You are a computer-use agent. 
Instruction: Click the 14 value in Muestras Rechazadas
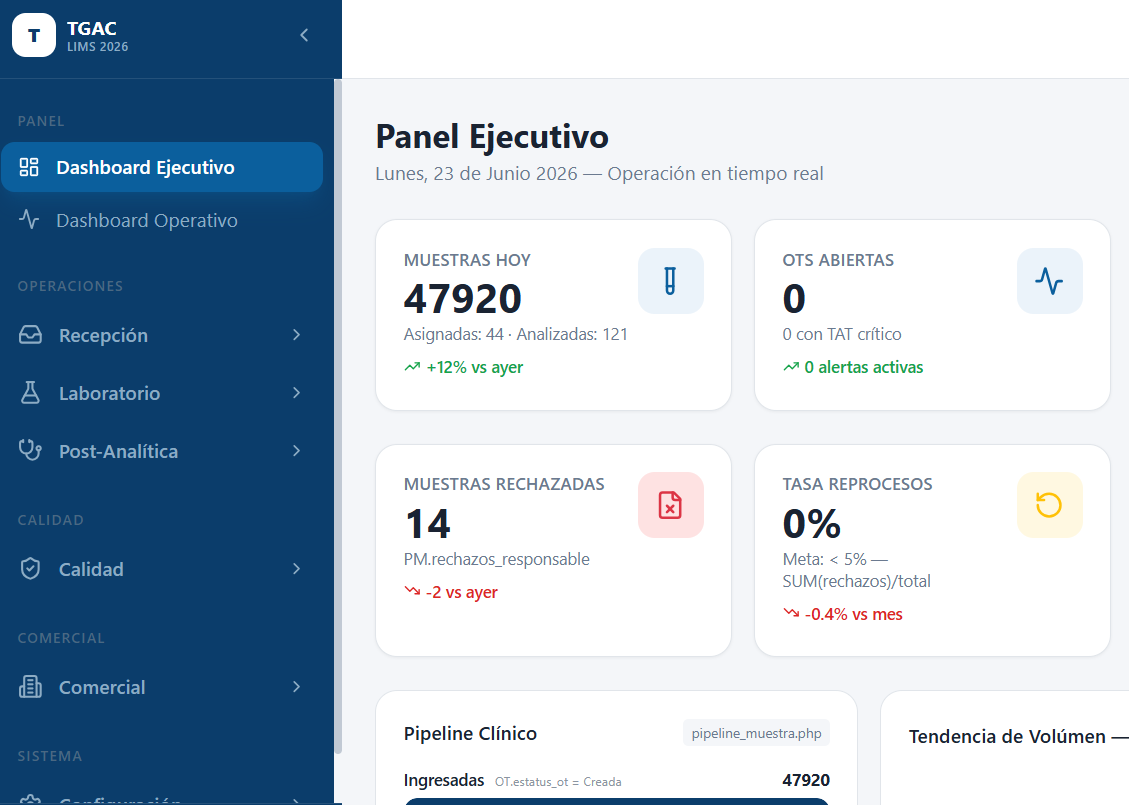tap(428, 523)
